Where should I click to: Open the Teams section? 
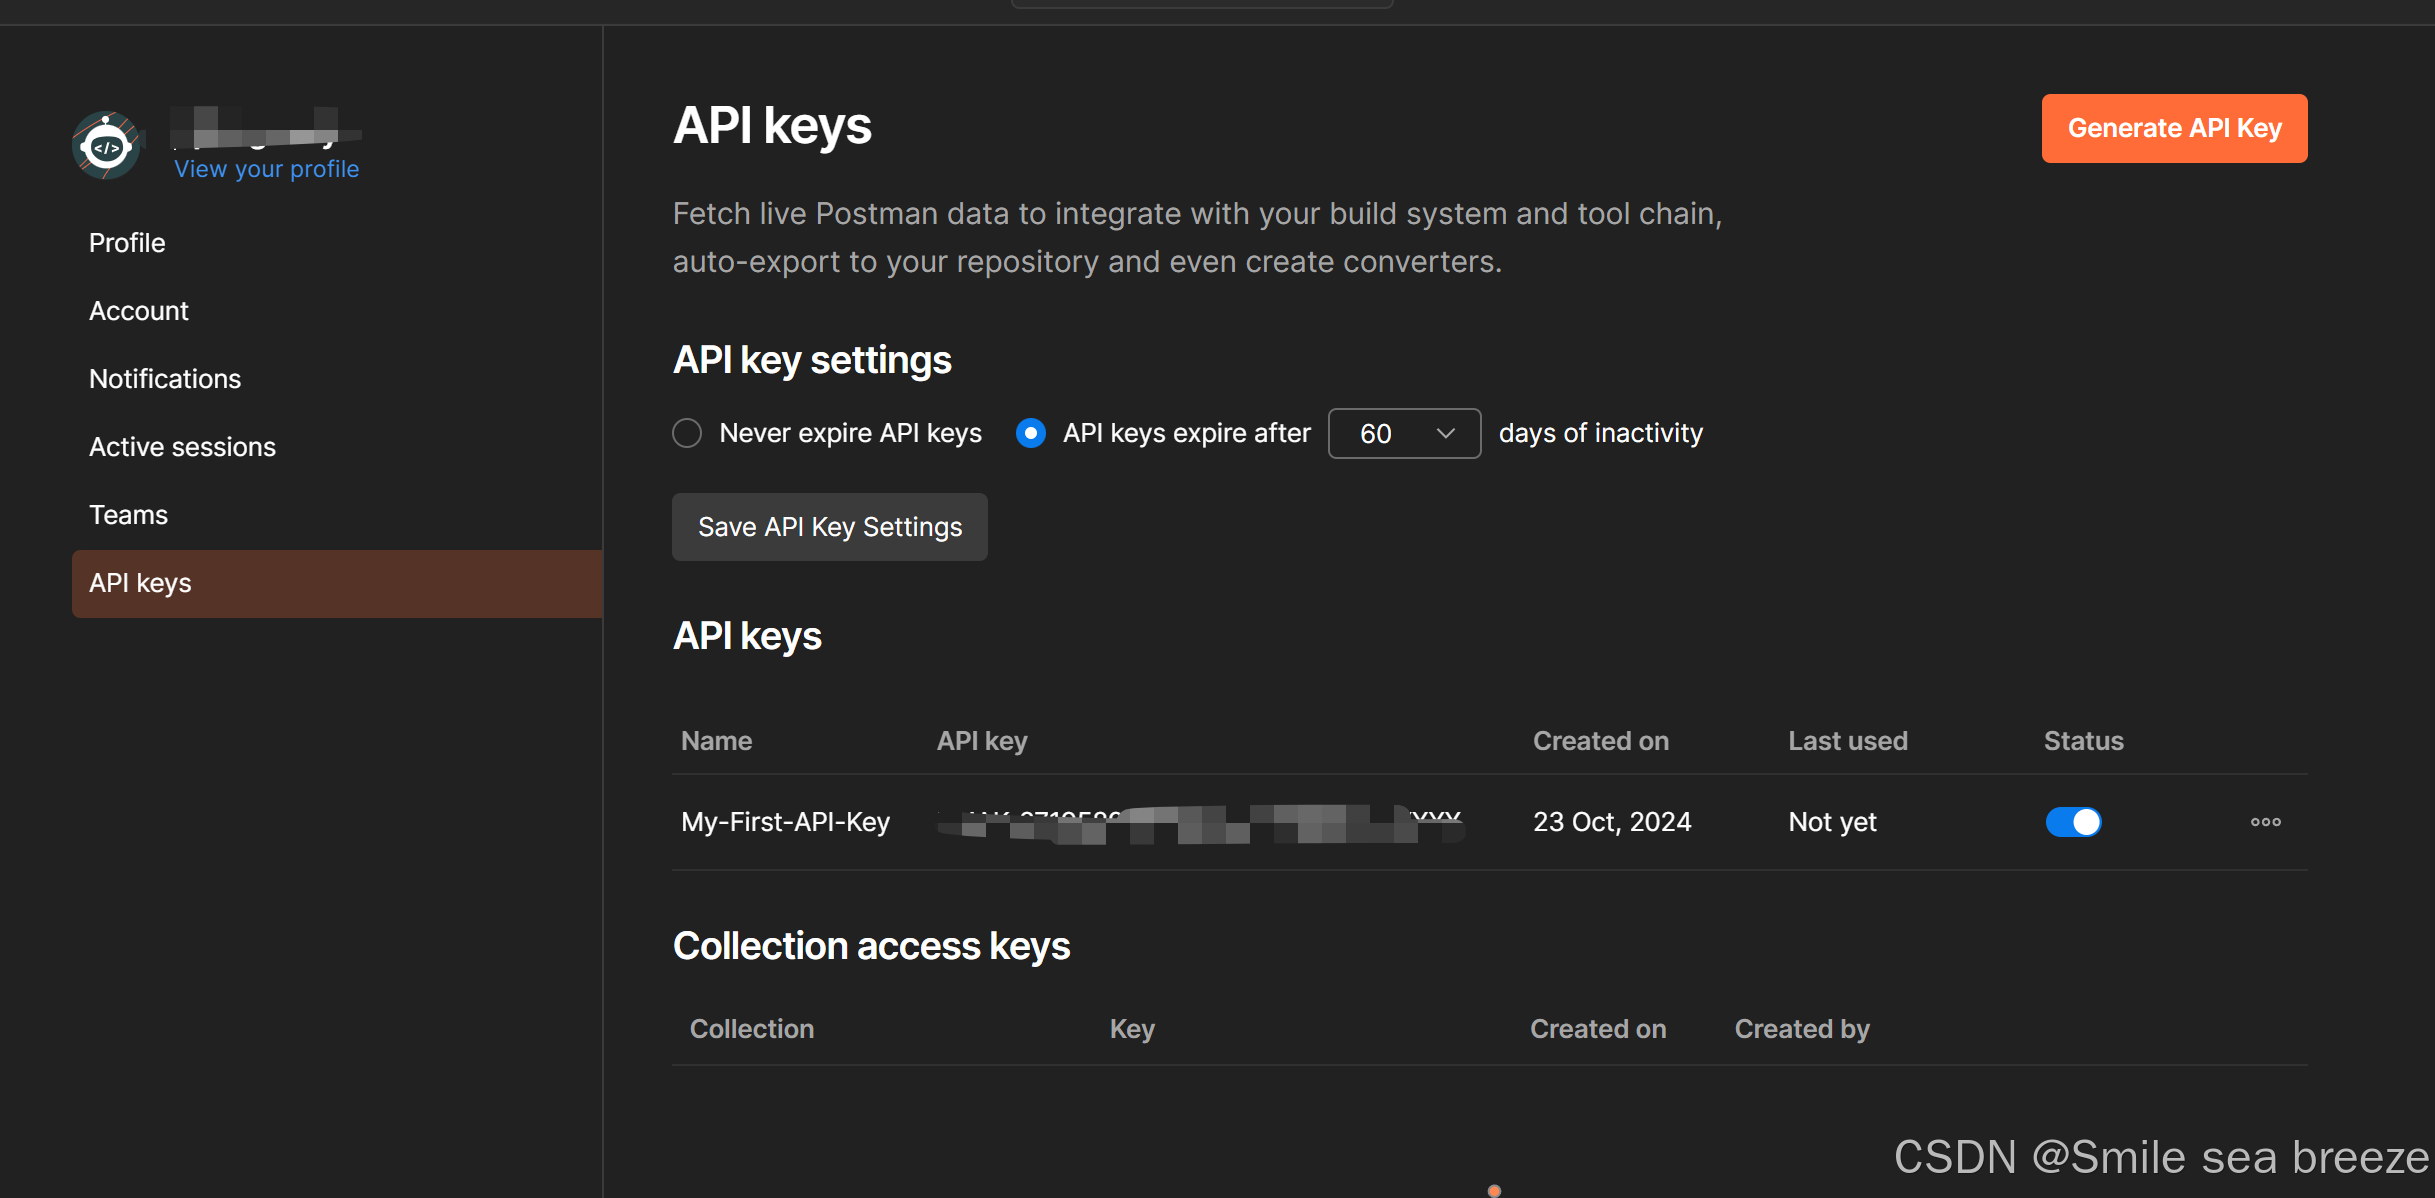point(128,514)
